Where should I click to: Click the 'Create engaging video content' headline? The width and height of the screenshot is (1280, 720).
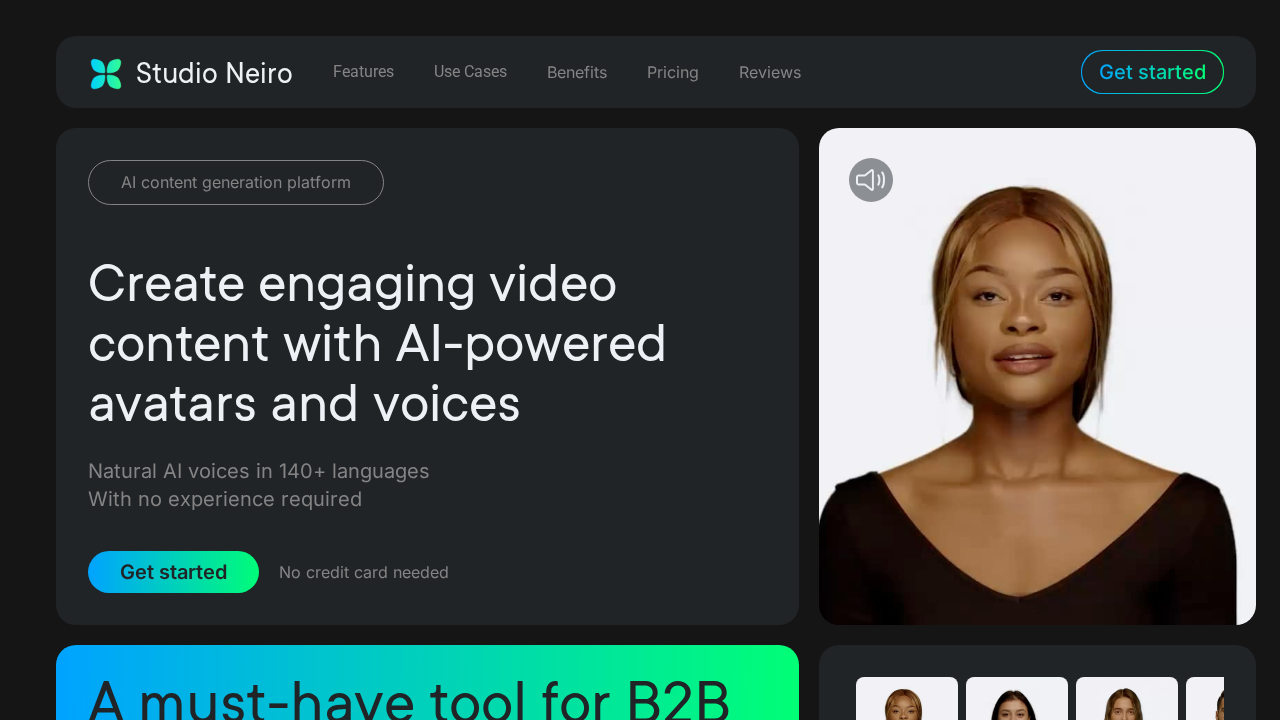coord(377,343)
